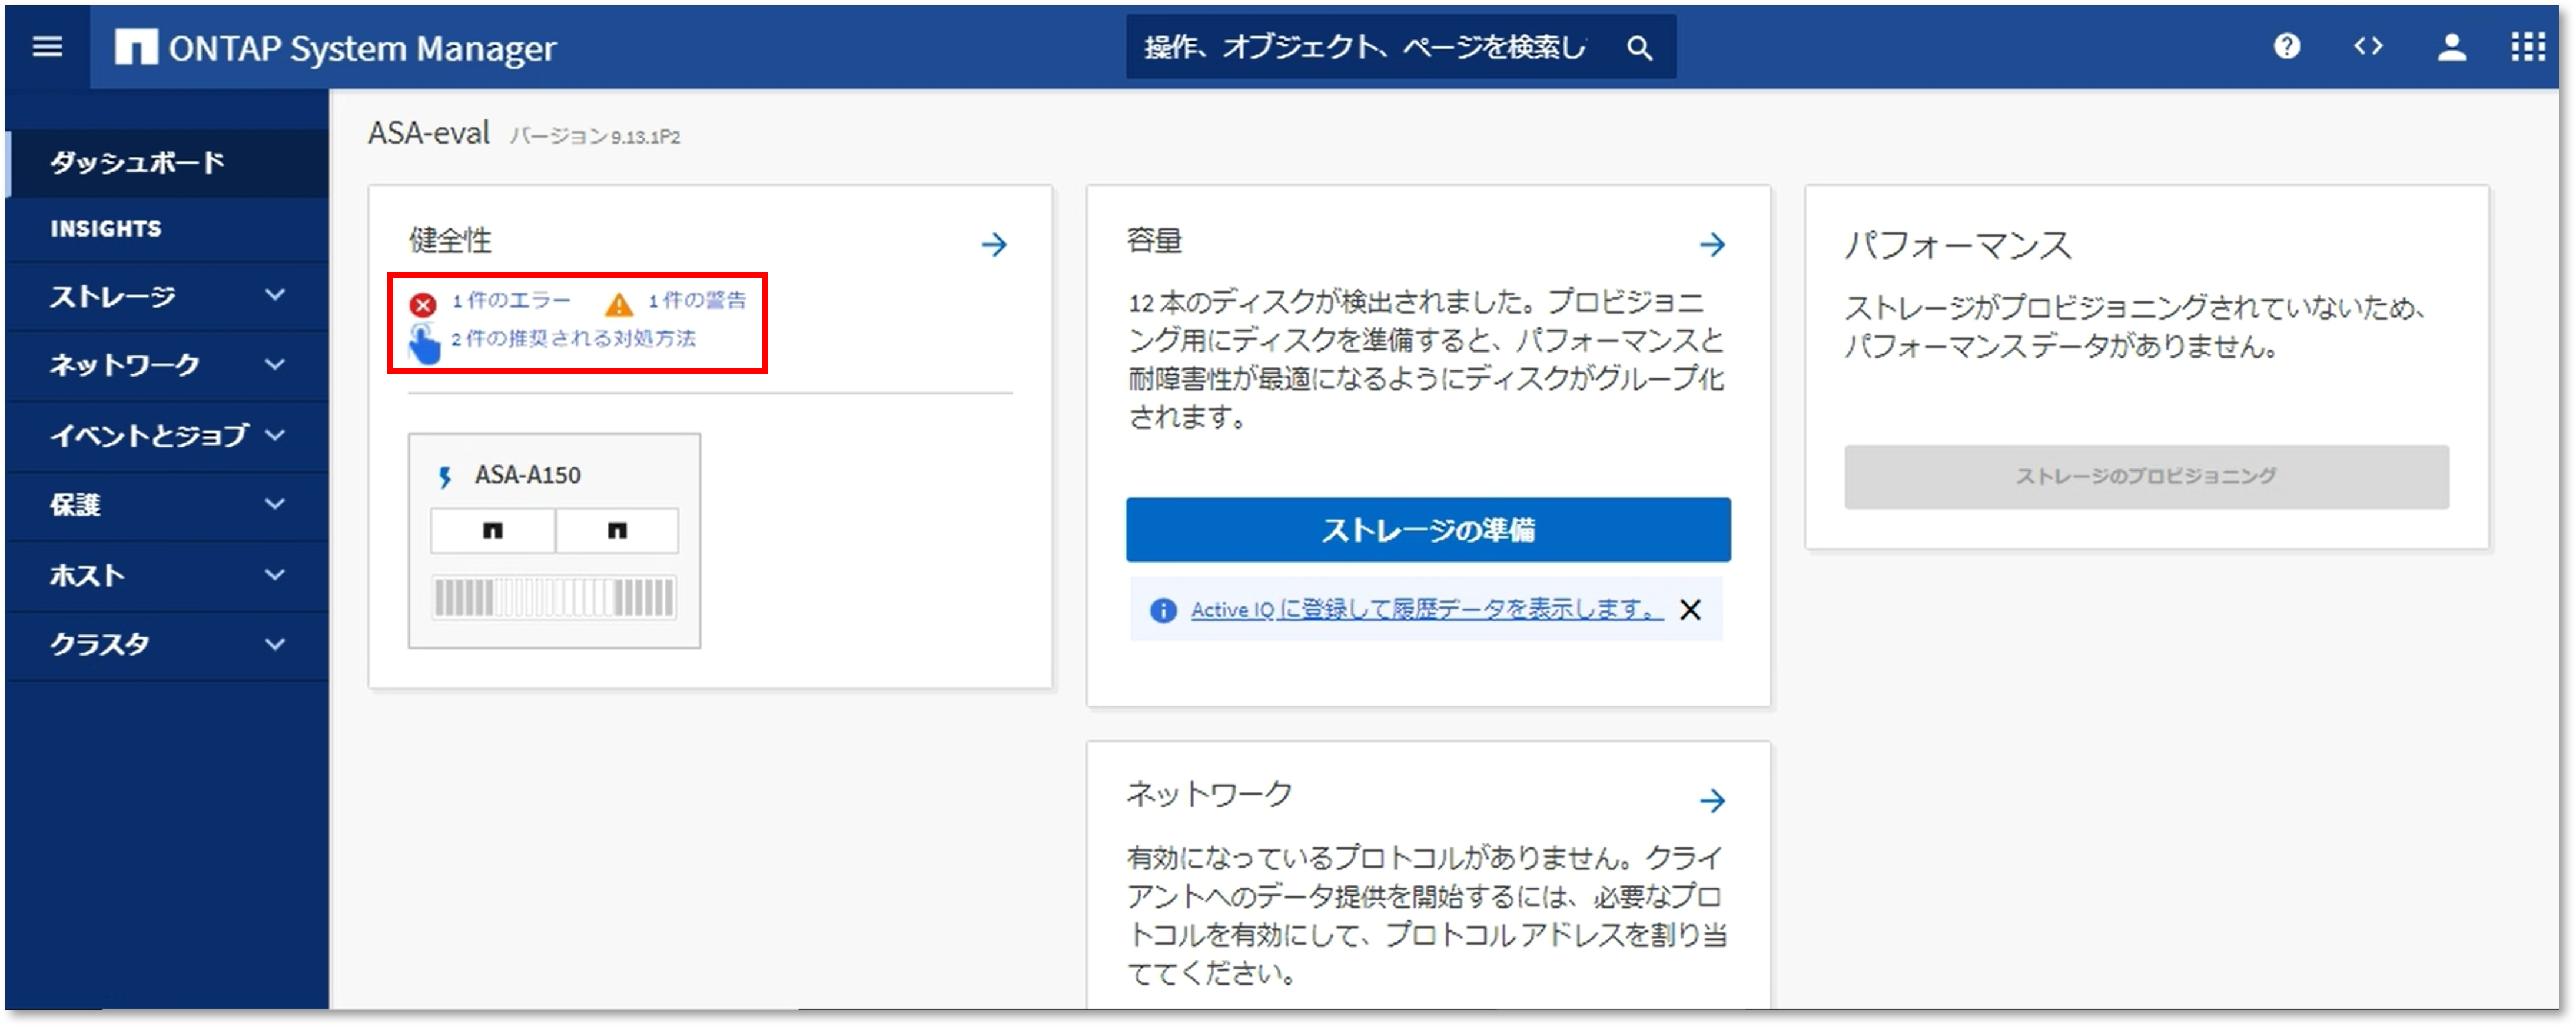Click the パフォーマンス card title
Screen dimensions: 2576x1027
[x=1958, y=245]
